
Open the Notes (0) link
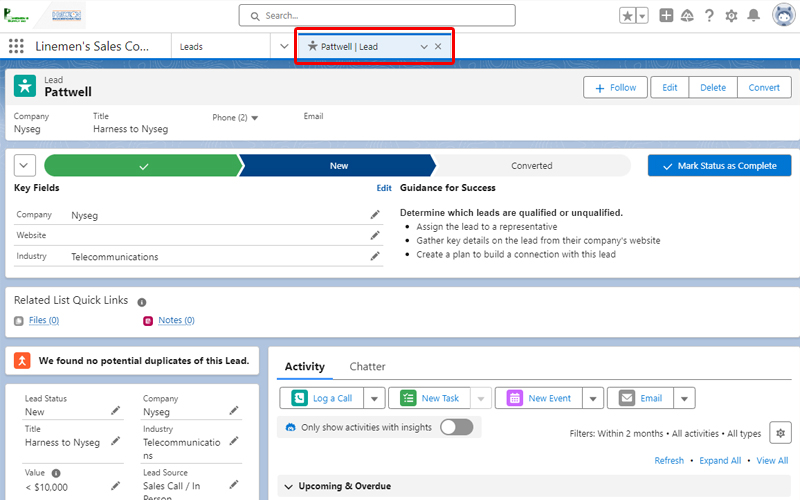click(x=176, y=320)
